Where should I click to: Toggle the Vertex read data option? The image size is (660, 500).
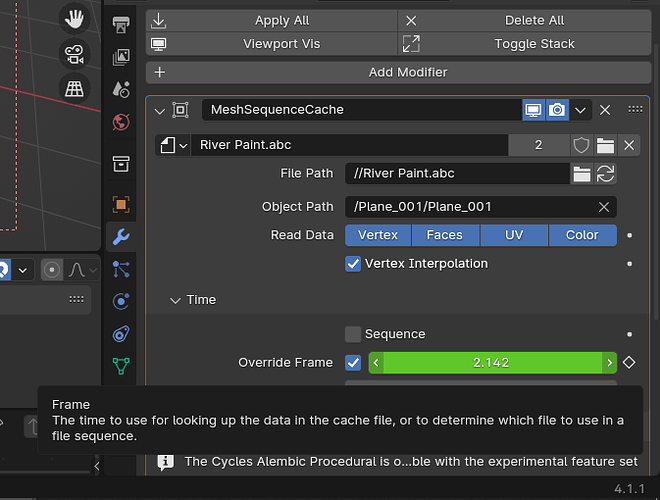click(378, 235)
